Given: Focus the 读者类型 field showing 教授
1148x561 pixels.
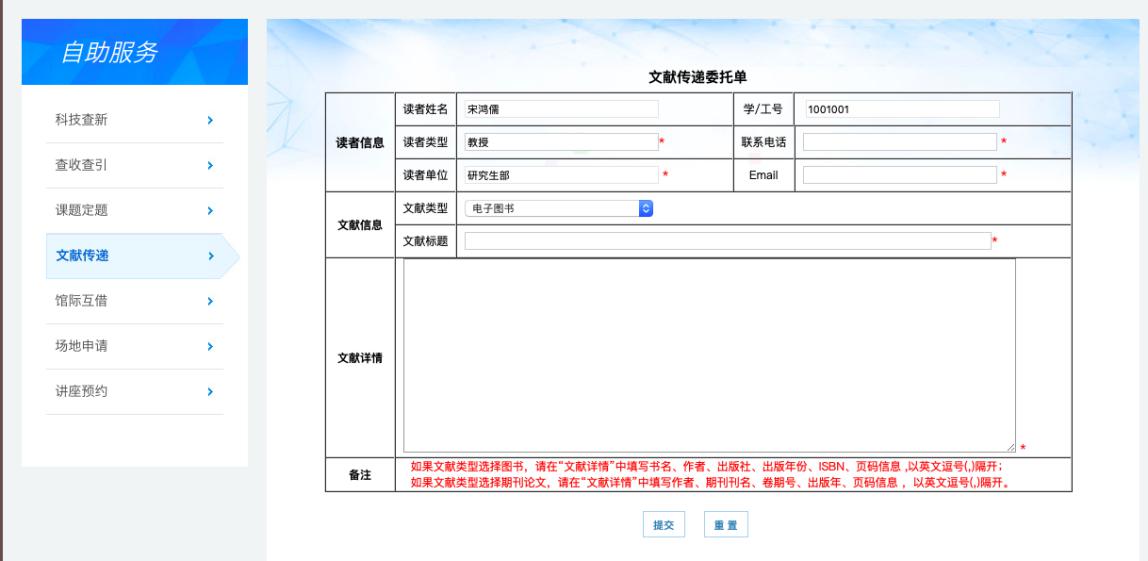Looking at the screenshot, I should coord(562,142).
